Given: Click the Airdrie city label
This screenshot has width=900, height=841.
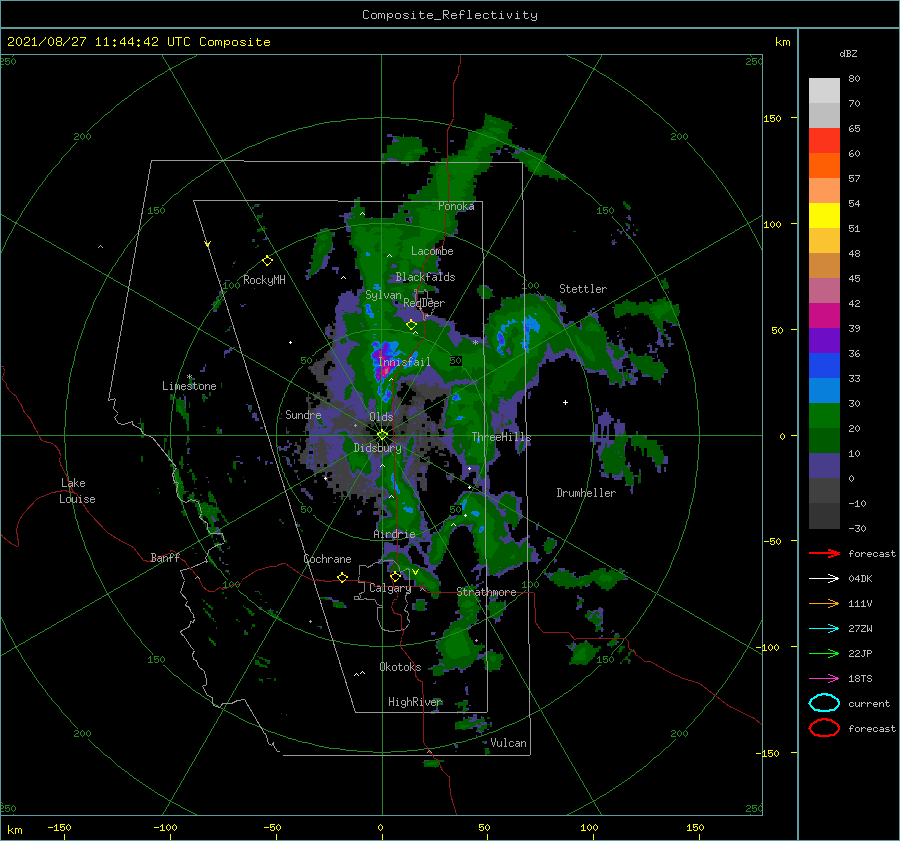Looking at the screenshot, I should pyautogui.click(x=394, y=534).
